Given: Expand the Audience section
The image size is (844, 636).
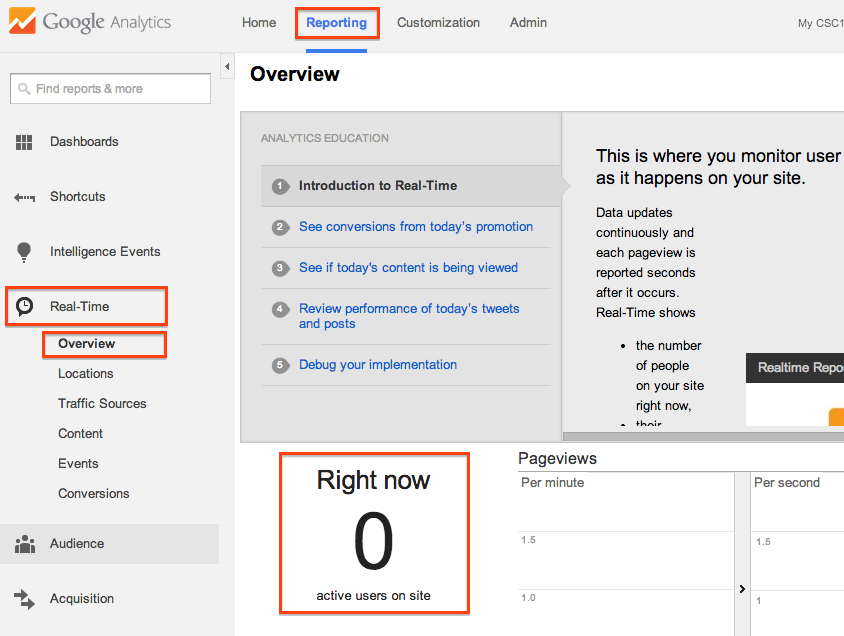Looking at the screenshot, I should (x=77, y=544).
